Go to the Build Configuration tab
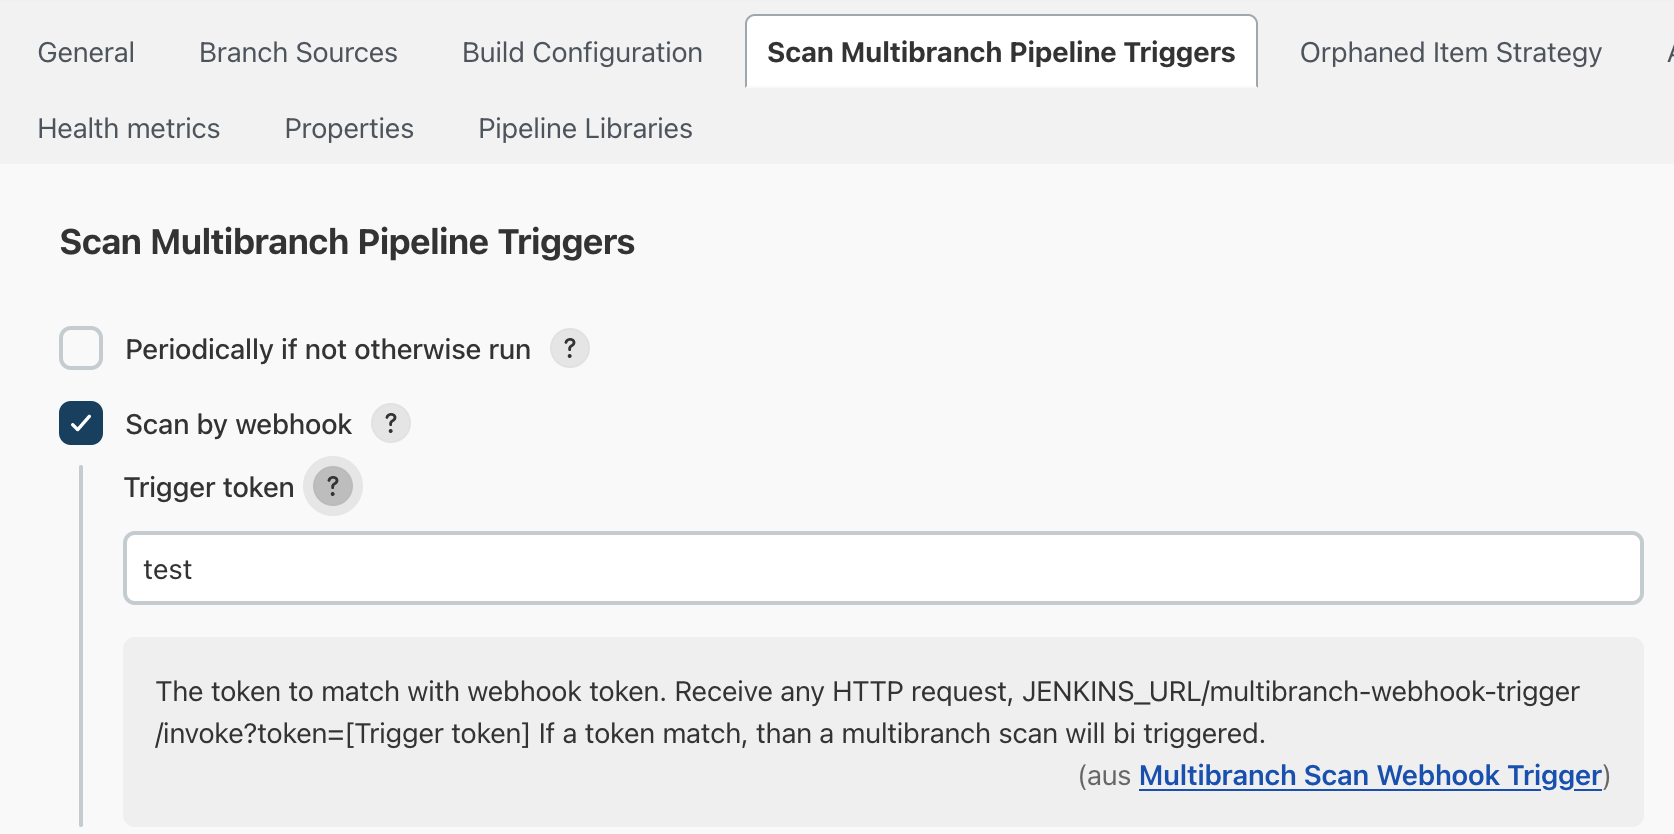This screenshot has width=1674, height=834. pos(581,52)
